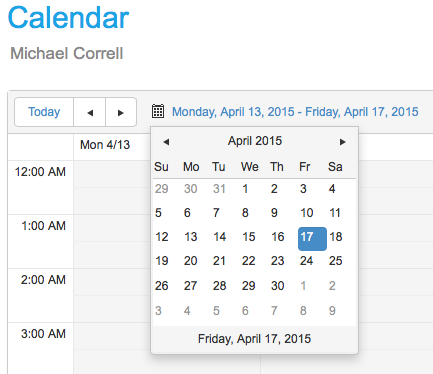The image size is (433, 374).
Task: Go to next week with right arrow
Action: coord(121,112)
